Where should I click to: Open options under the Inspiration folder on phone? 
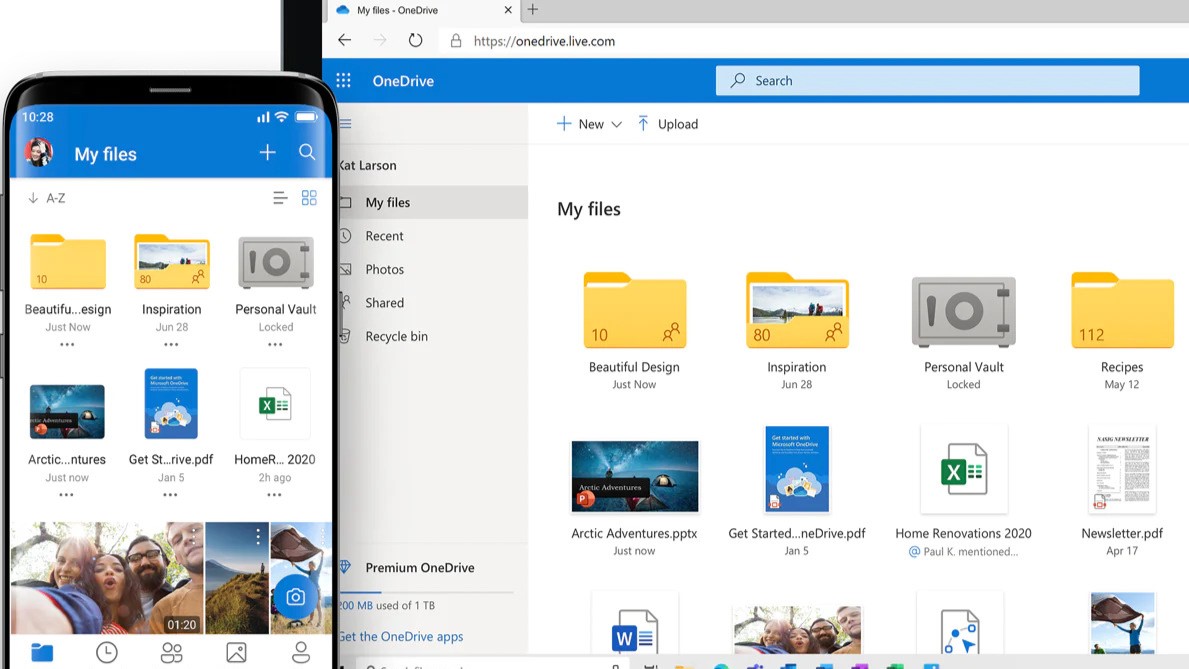(171, 345)
